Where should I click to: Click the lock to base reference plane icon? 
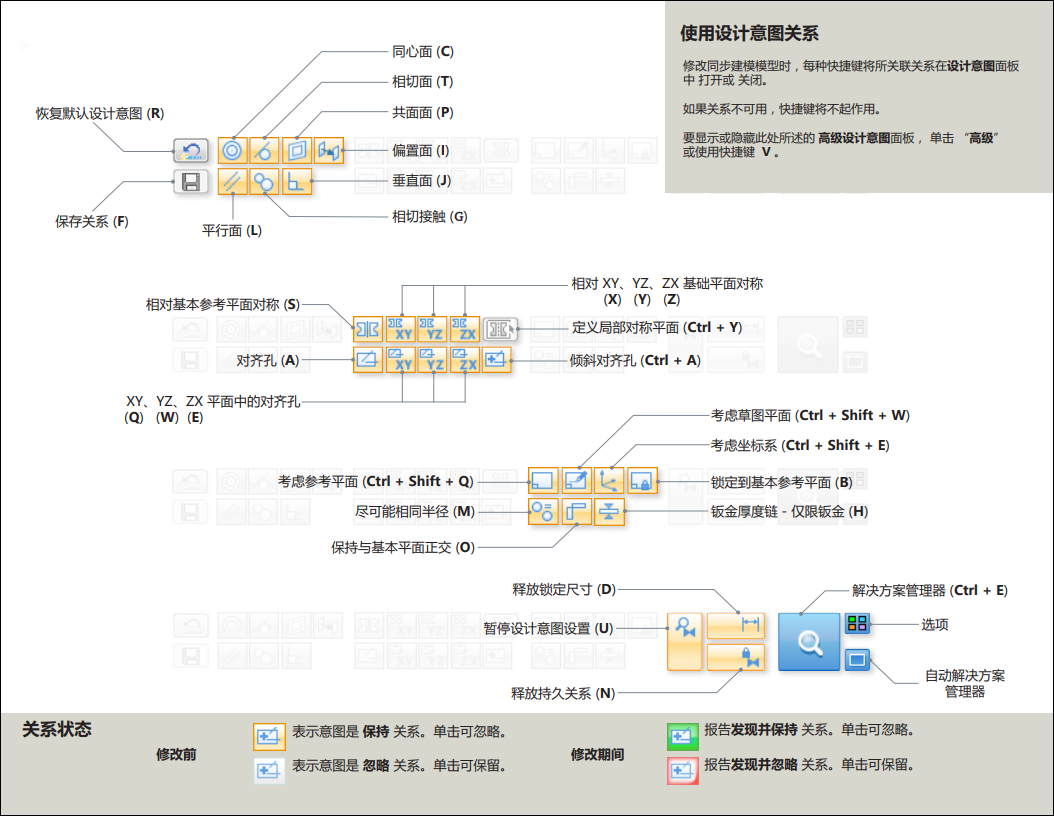(x=642, y=481)
